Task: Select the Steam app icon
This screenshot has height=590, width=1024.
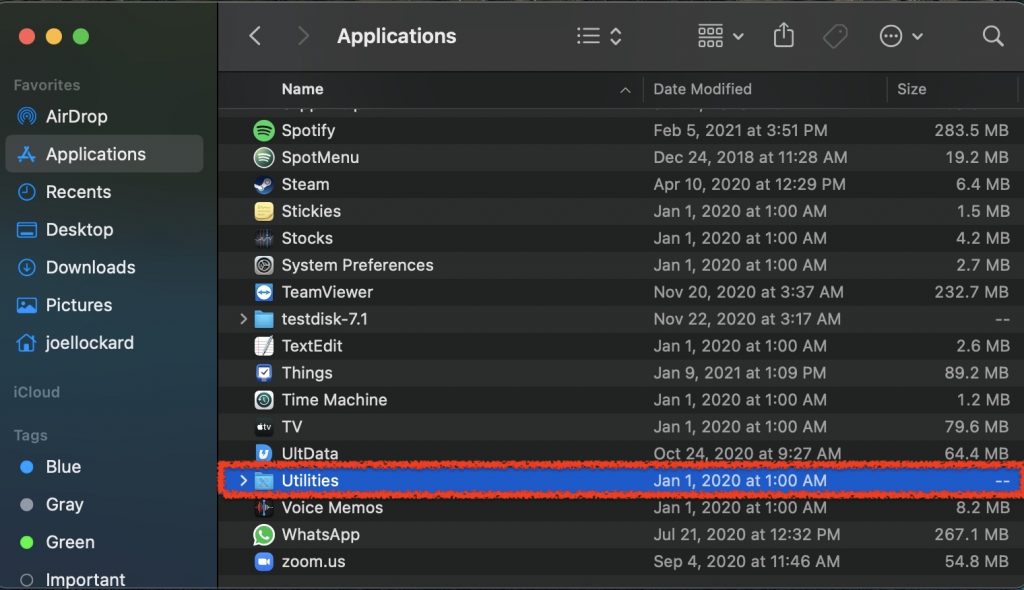Action: [x=263, y=184]
